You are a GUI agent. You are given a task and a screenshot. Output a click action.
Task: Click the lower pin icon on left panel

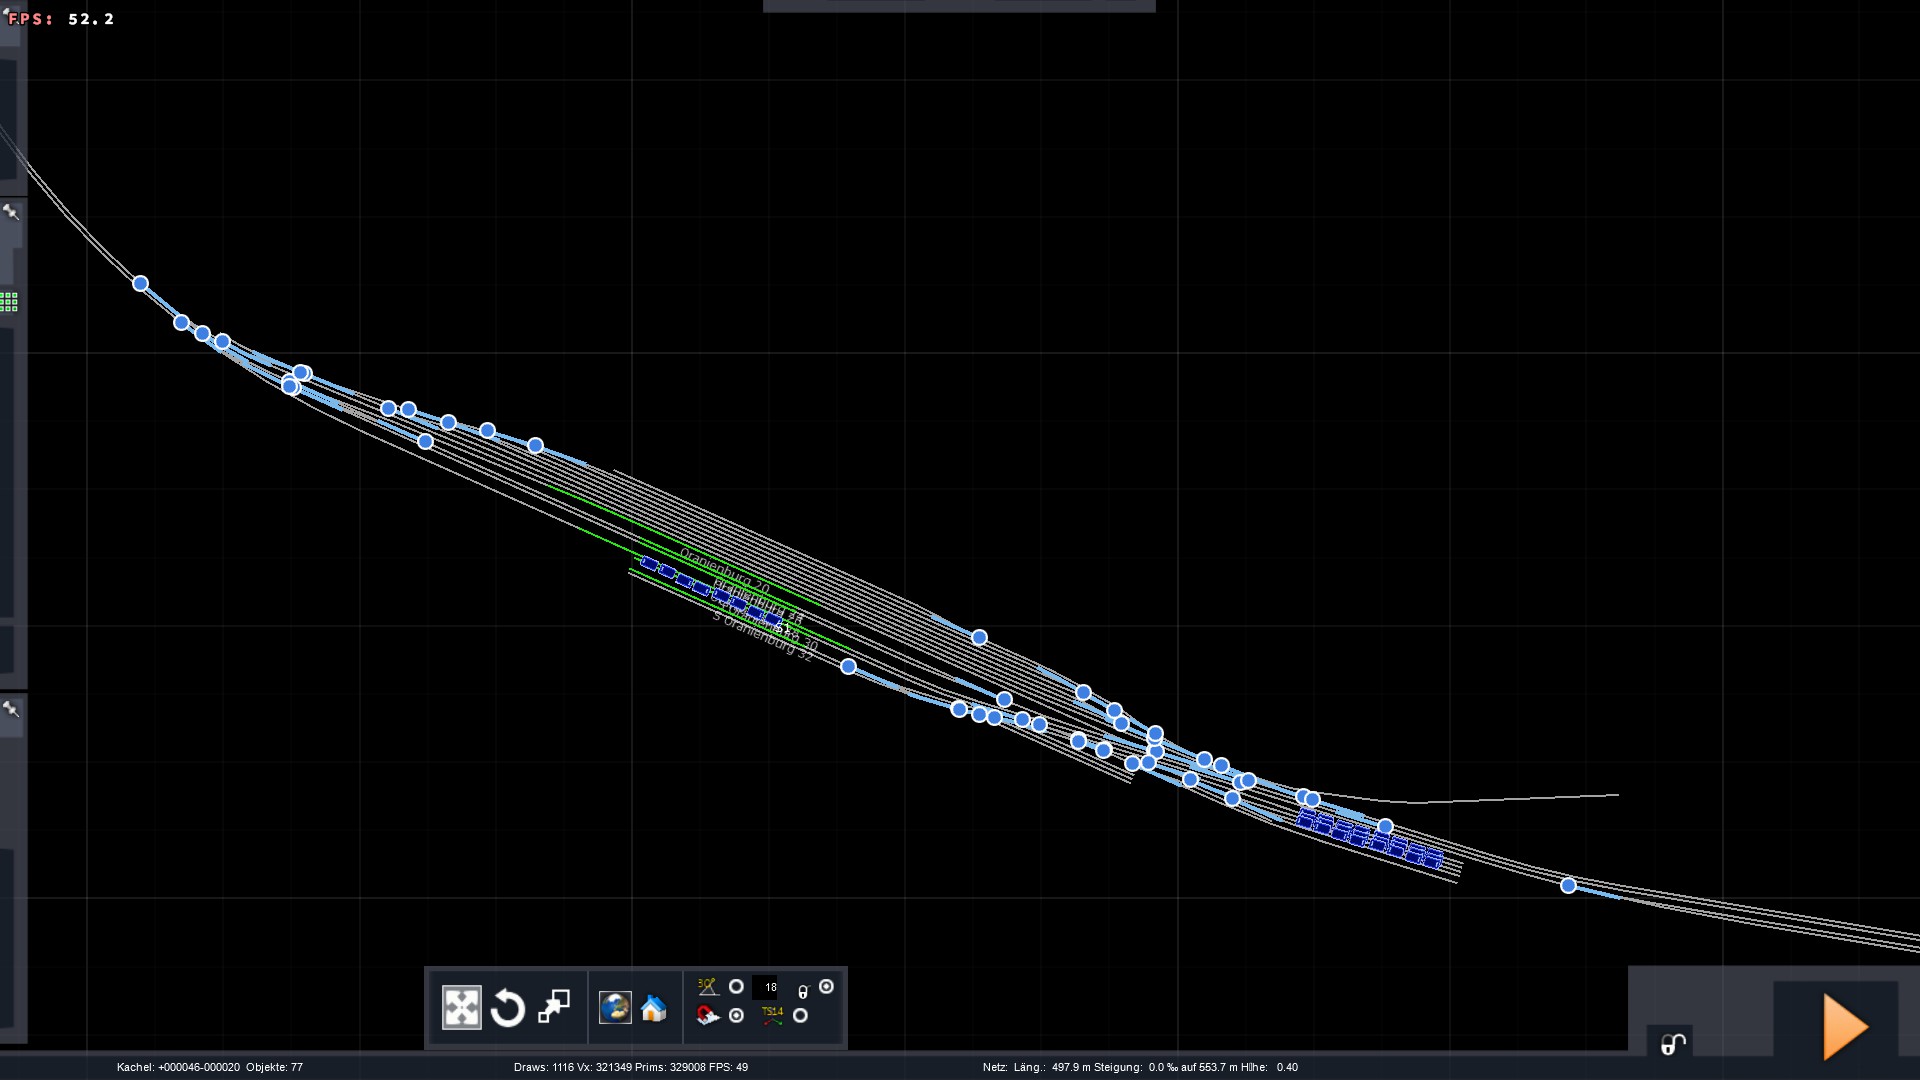coord(11,709)
